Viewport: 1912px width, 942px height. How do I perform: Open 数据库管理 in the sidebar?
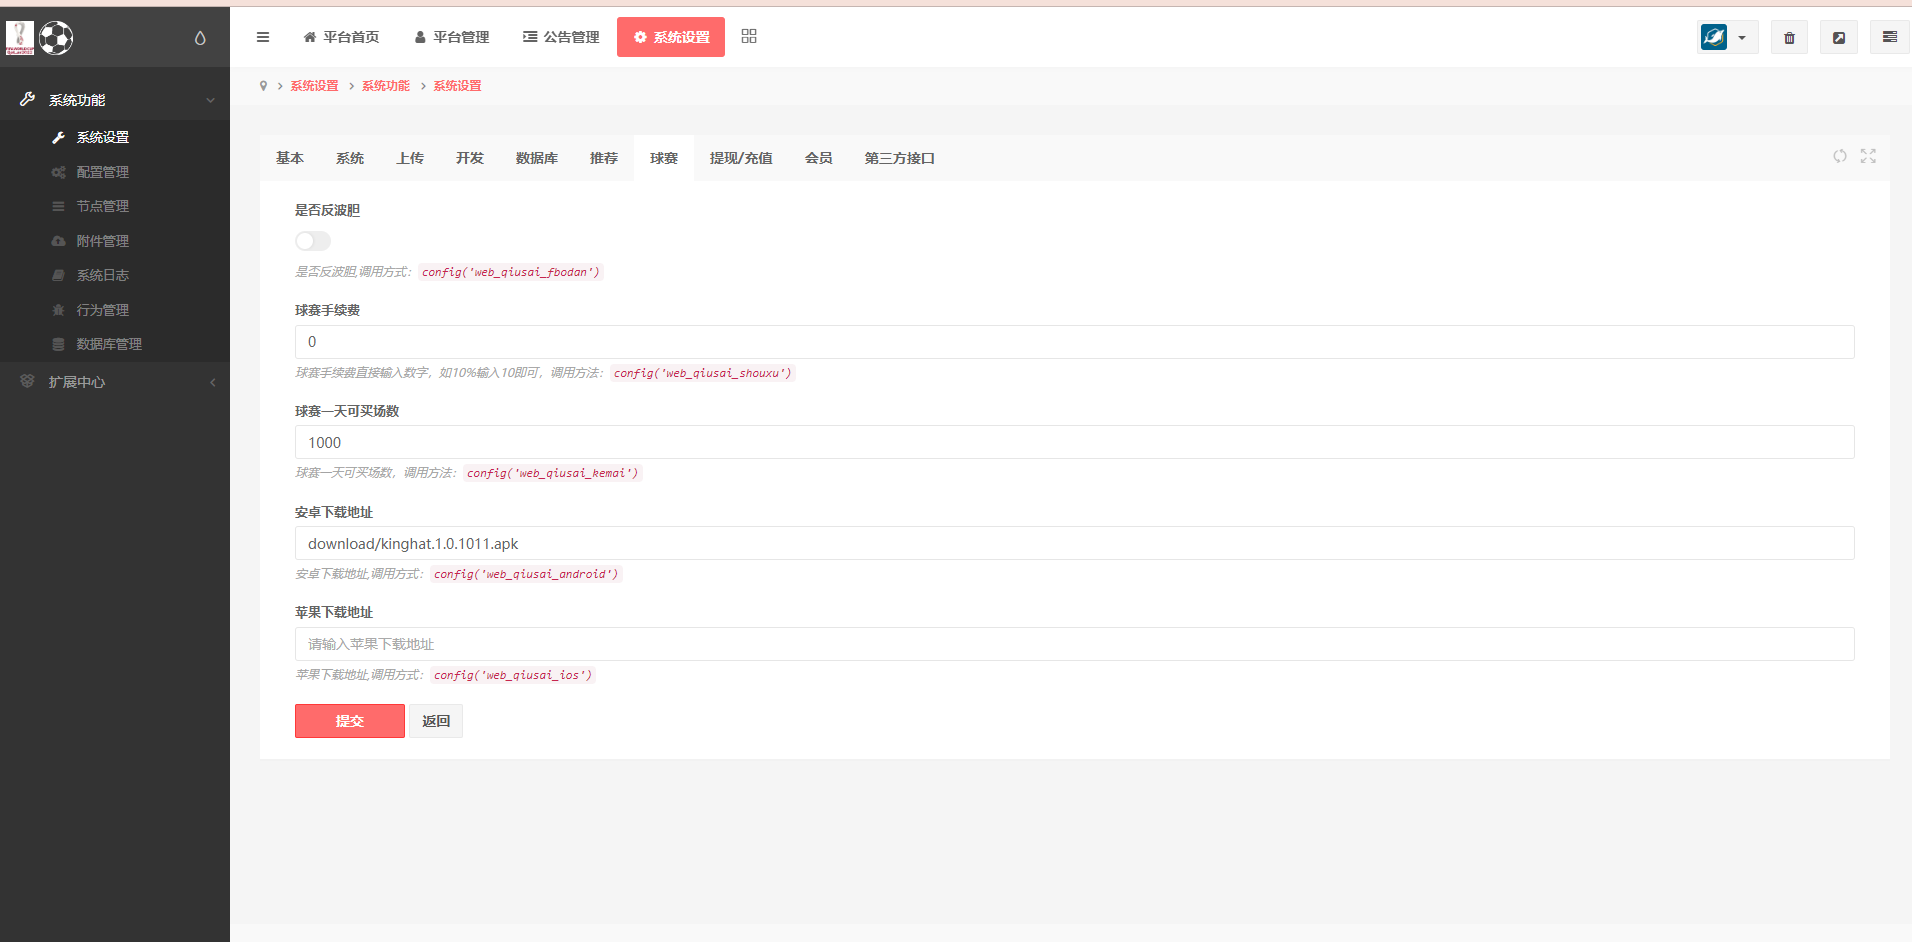point(109,344)
